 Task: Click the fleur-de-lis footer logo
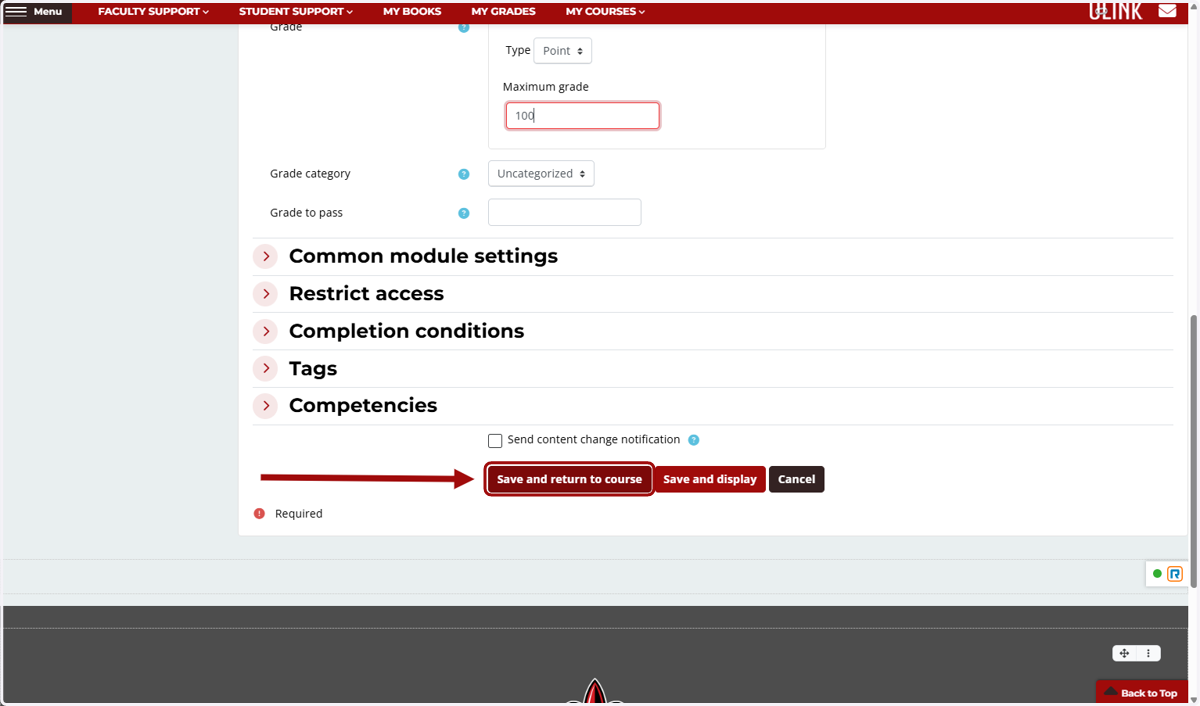tap(595, 693)
